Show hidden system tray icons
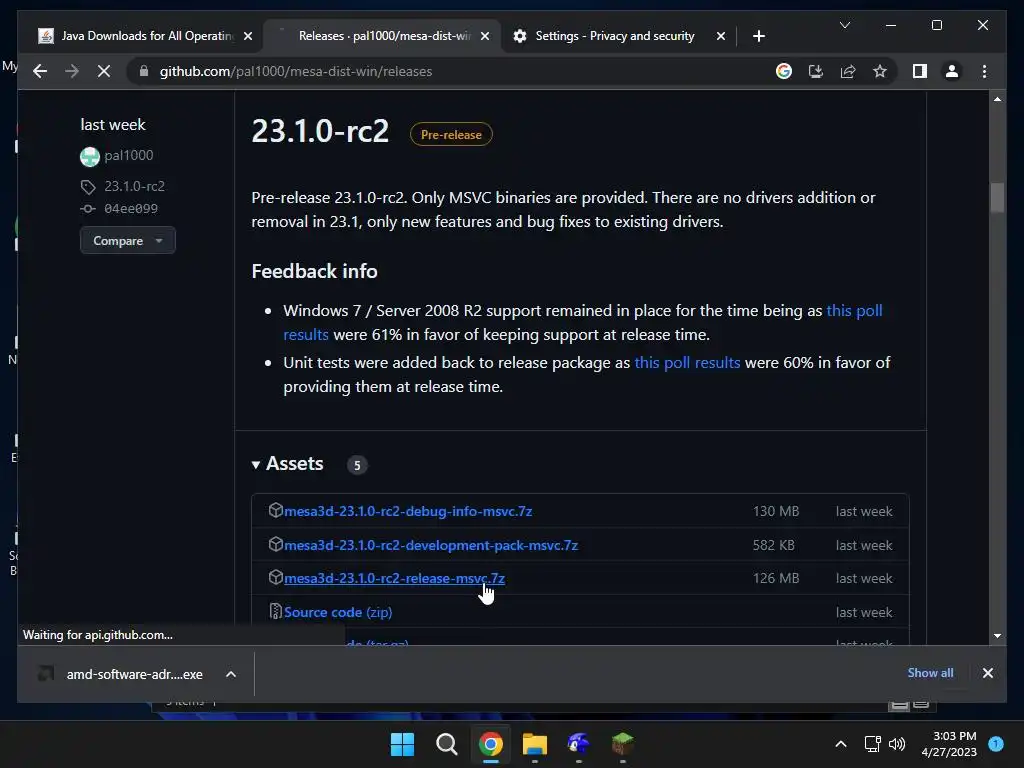This screenshot has height=768, width=1024. point(841,744)
